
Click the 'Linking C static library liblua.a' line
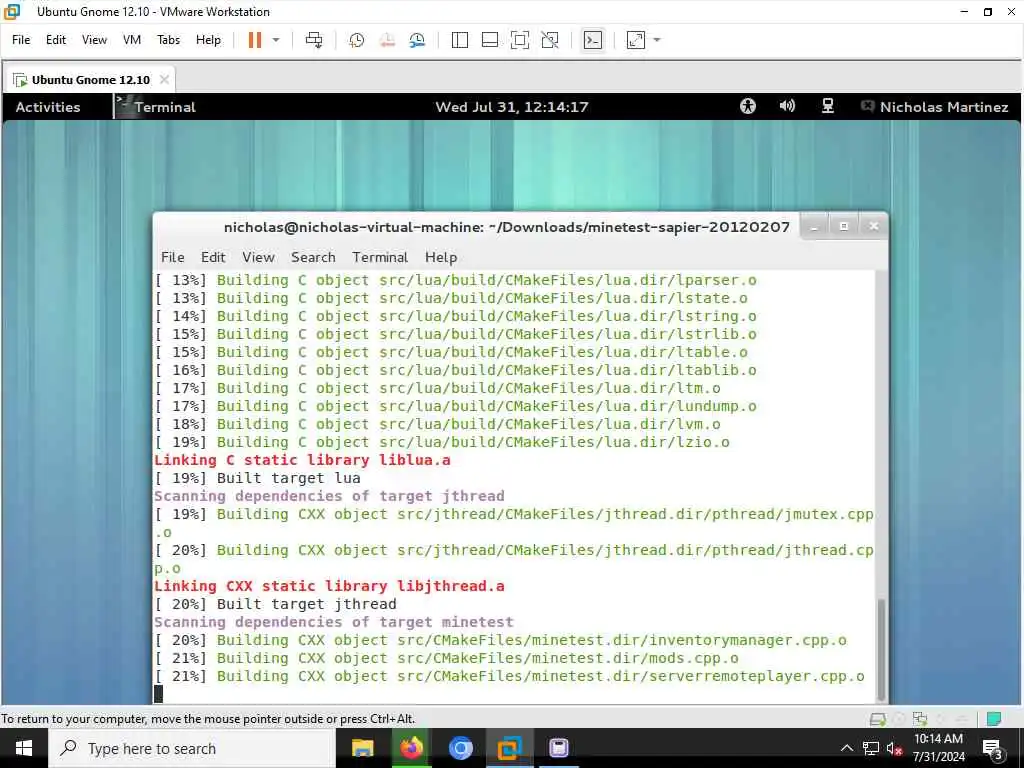302,460
